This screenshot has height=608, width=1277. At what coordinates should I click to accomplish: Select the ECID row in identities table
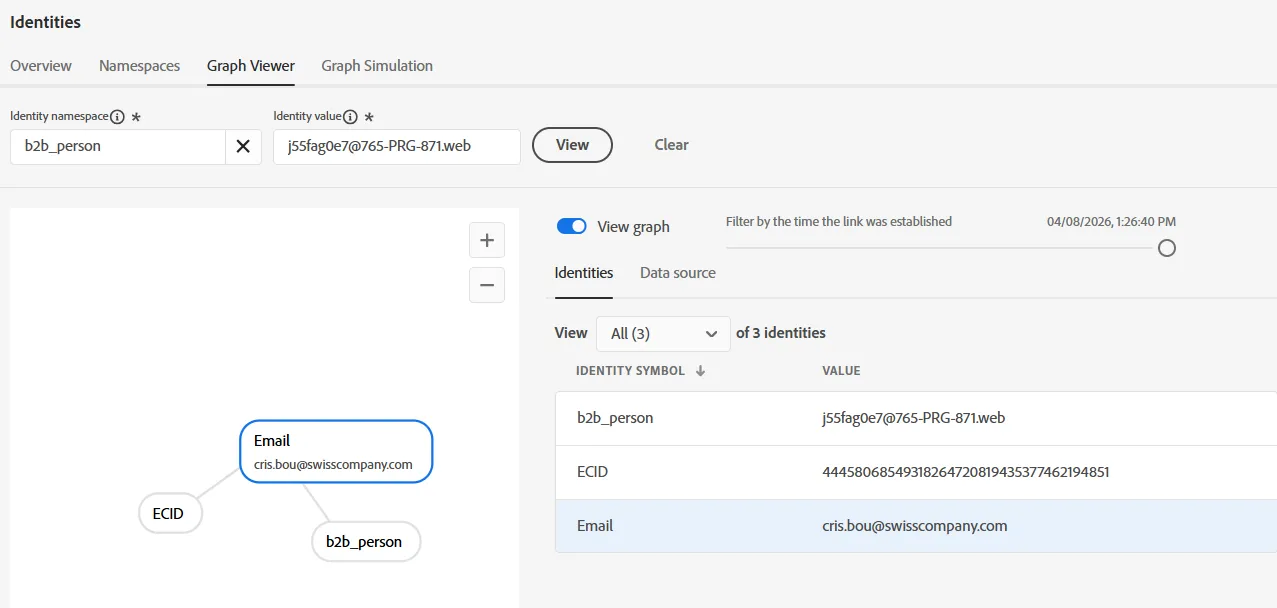916,472
